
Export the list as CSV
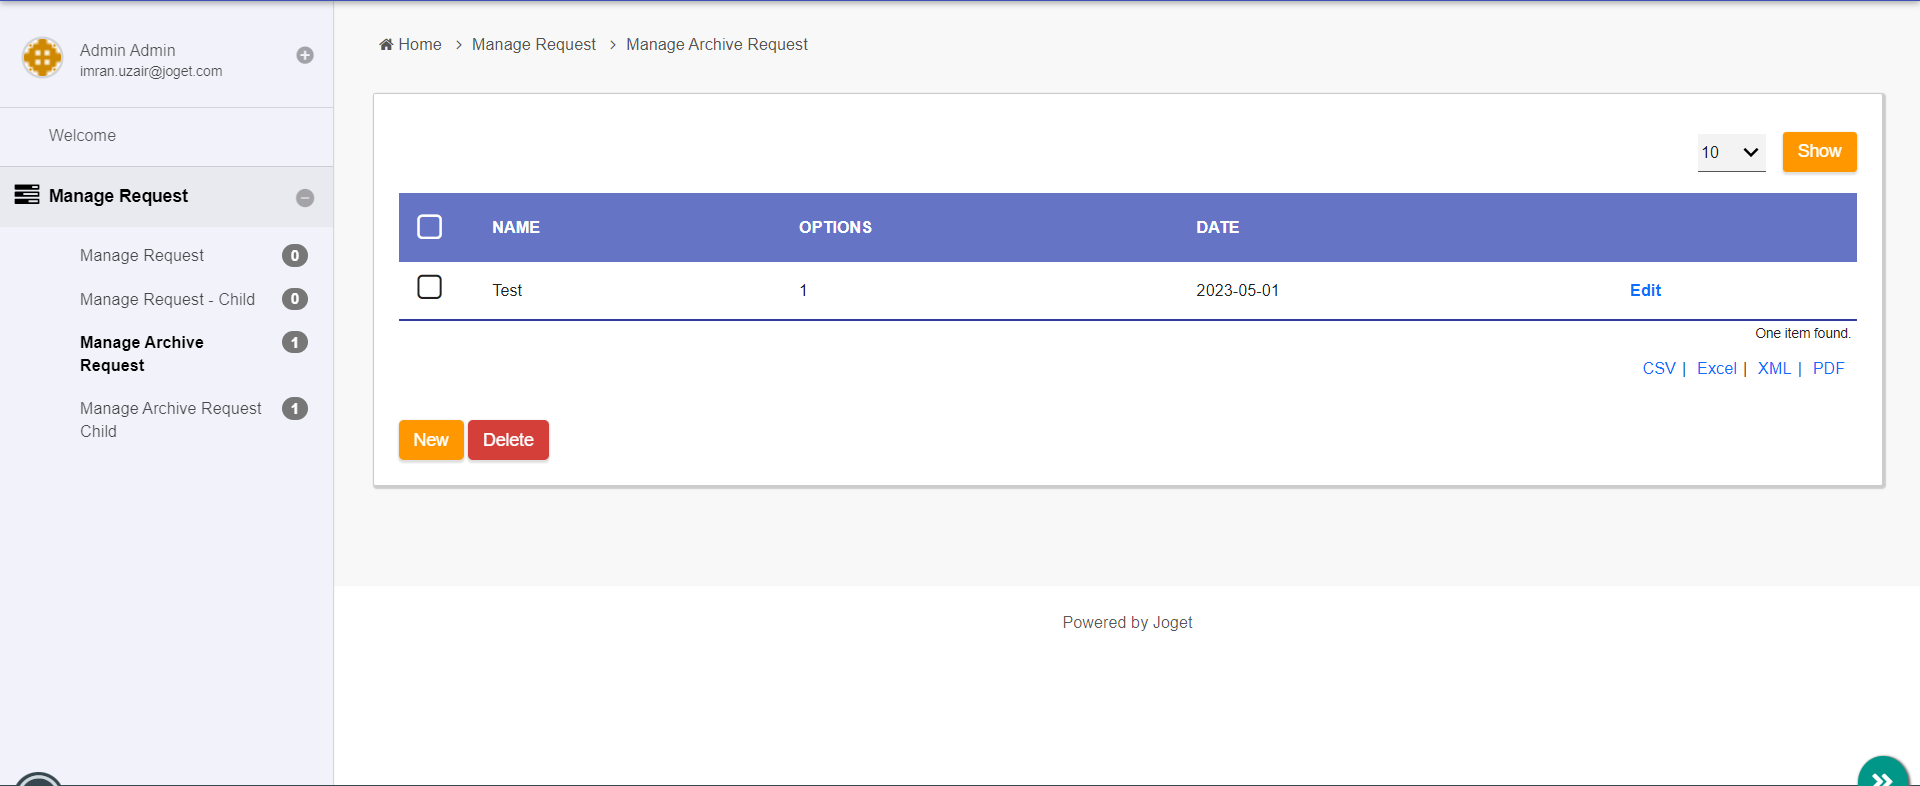(x=1658, y=368)
